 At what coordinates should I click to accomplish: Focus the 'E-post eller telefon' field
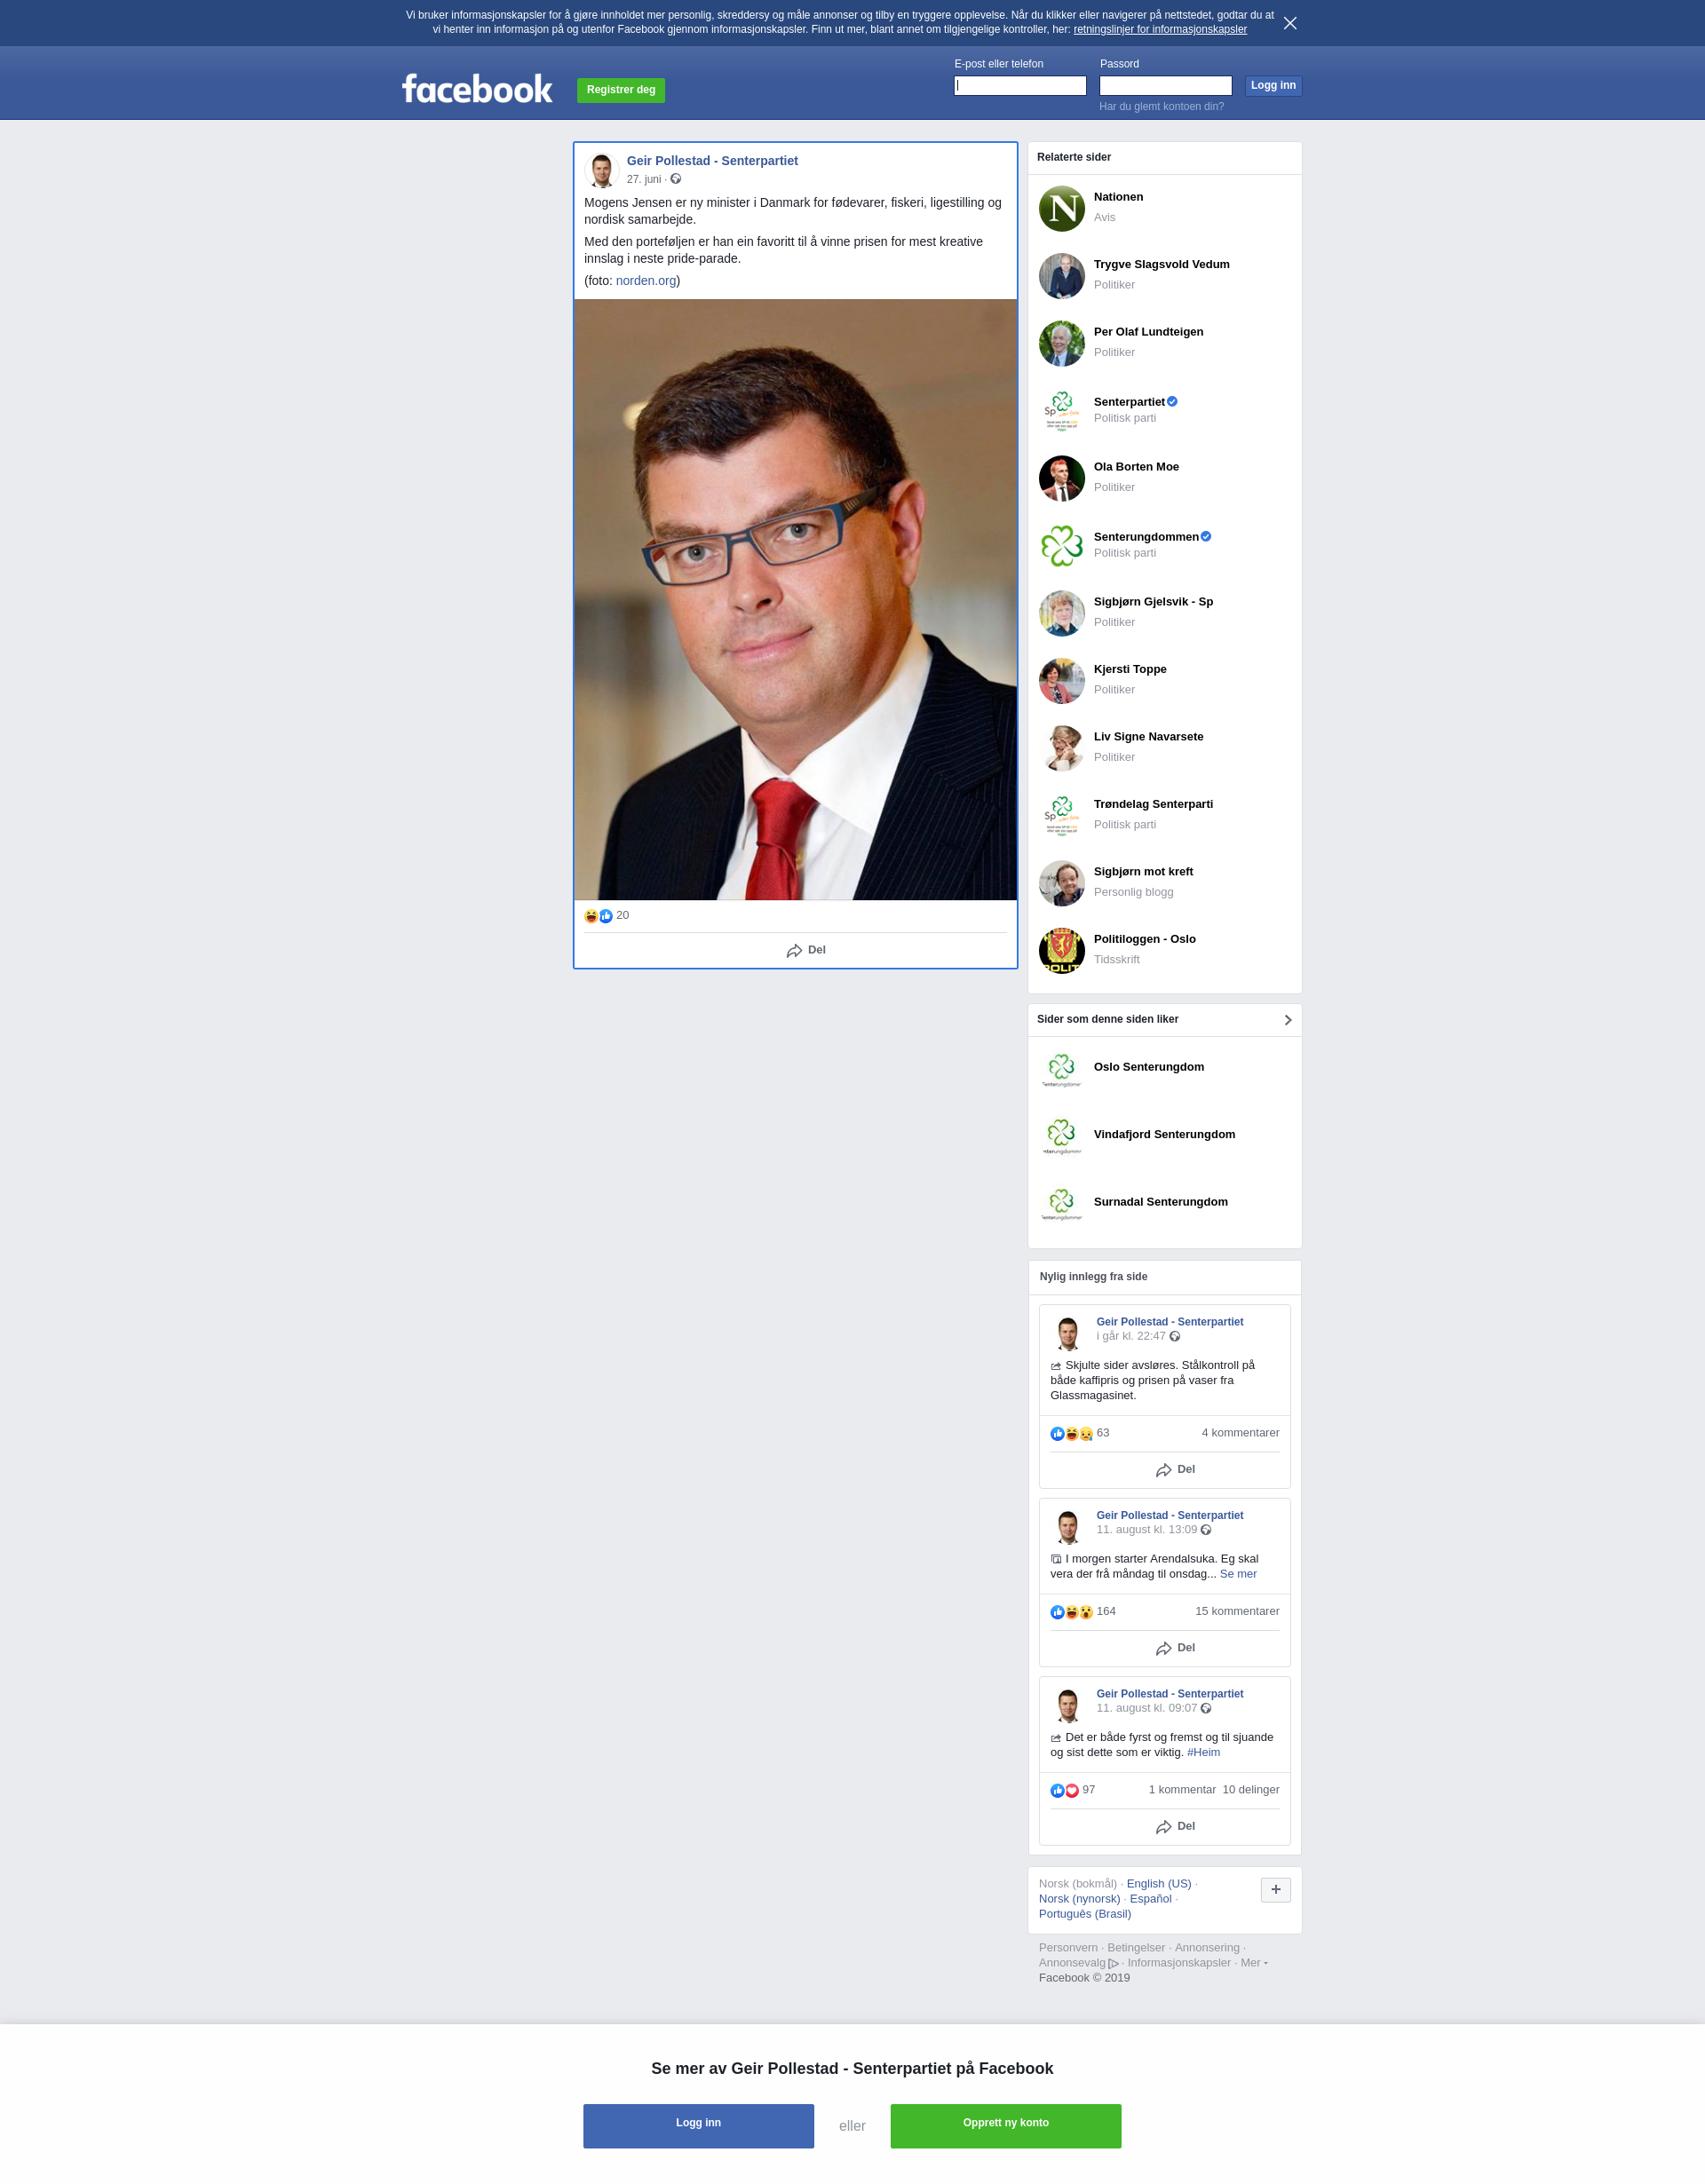click(1020, 86)
